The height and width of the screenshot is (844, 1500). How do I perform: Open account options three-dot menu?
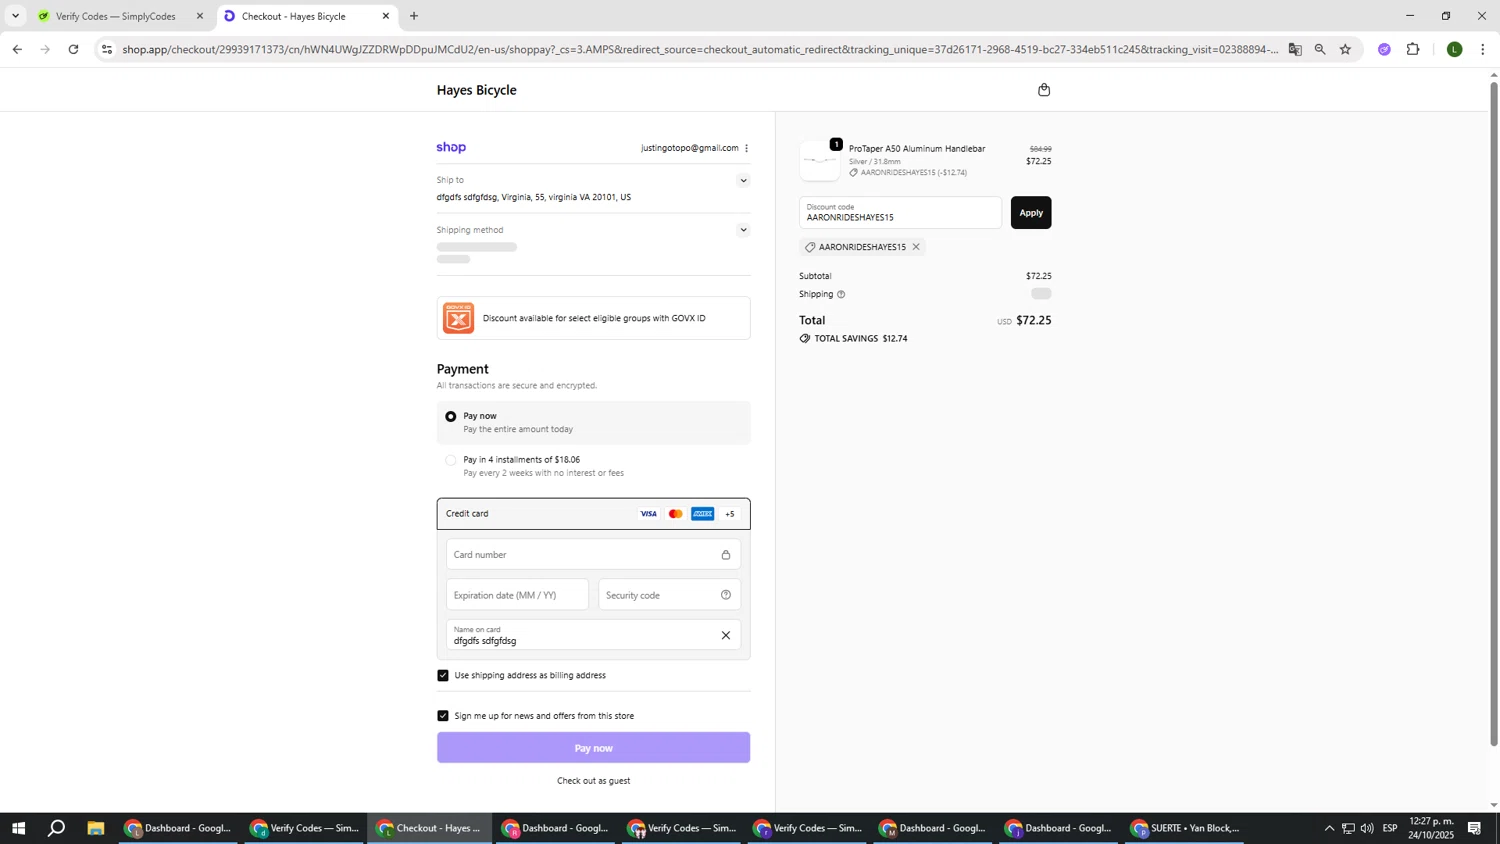pos(746,148)
